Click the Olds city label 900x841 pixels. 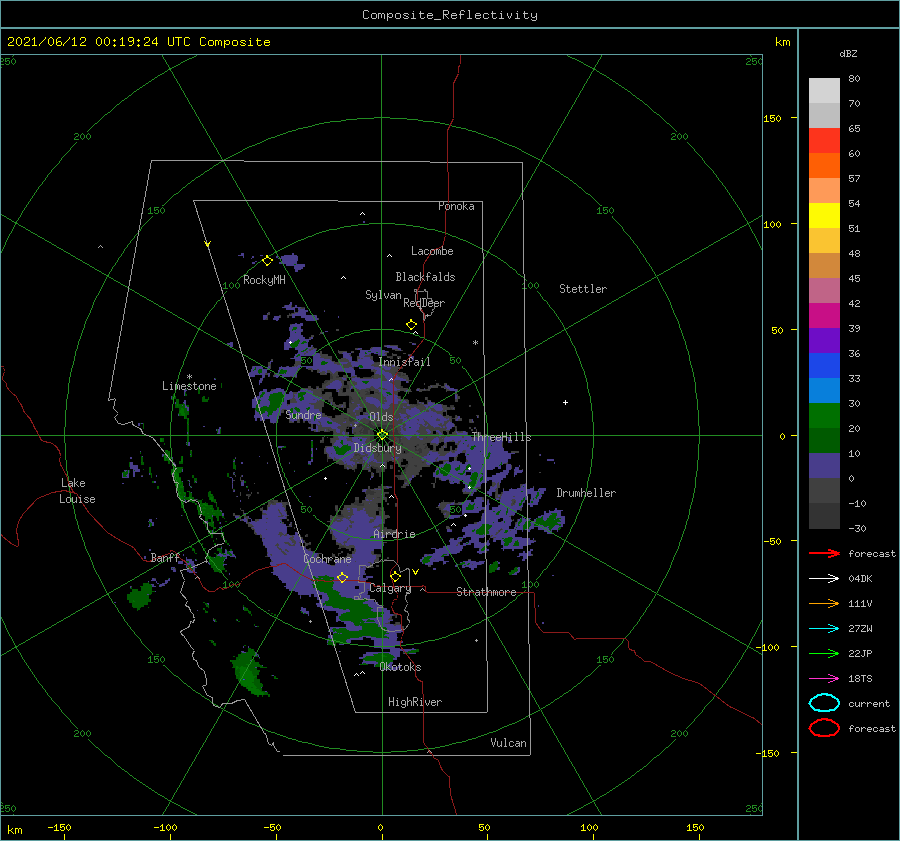(381, 417)
